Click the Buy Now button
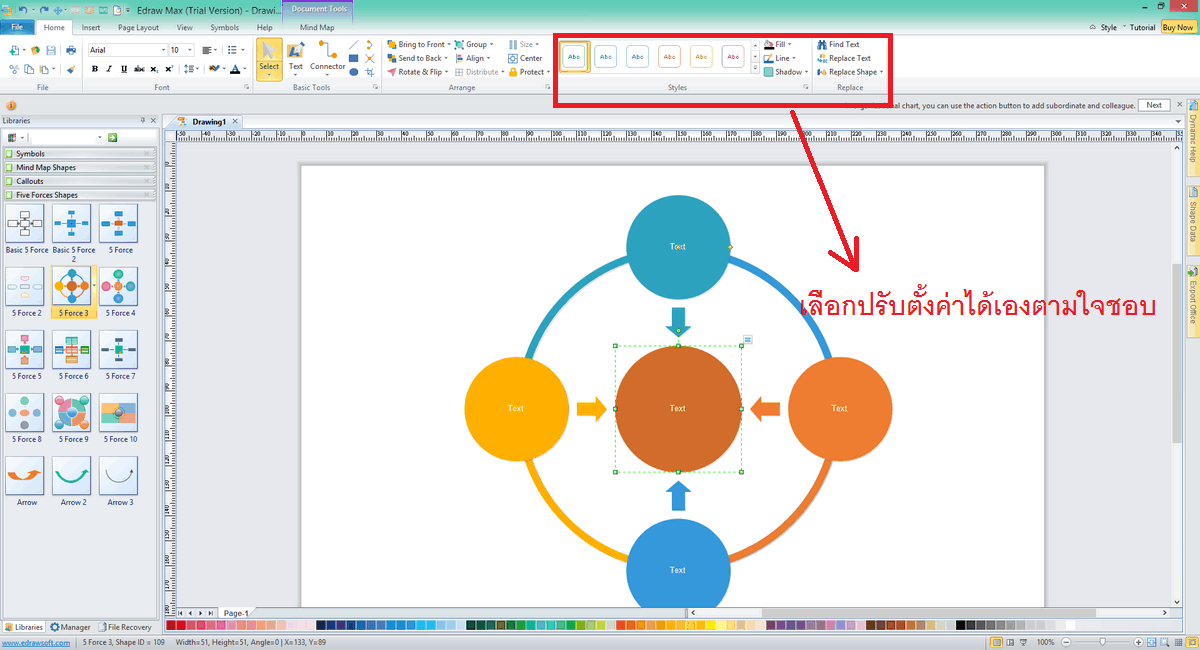Screen dimensions: 1200x650 click(x=1177, y=28)
